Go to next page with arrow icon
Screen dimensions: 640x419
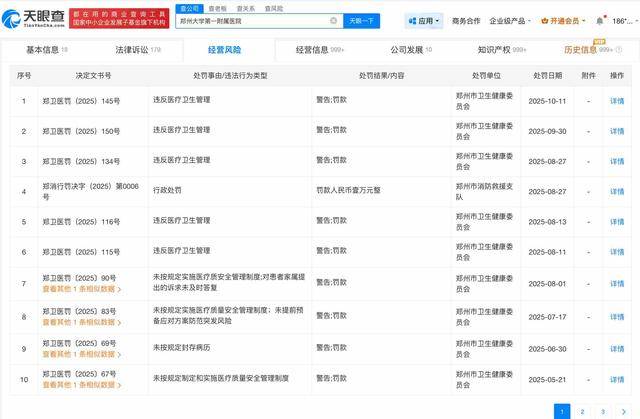pos(625,410)
